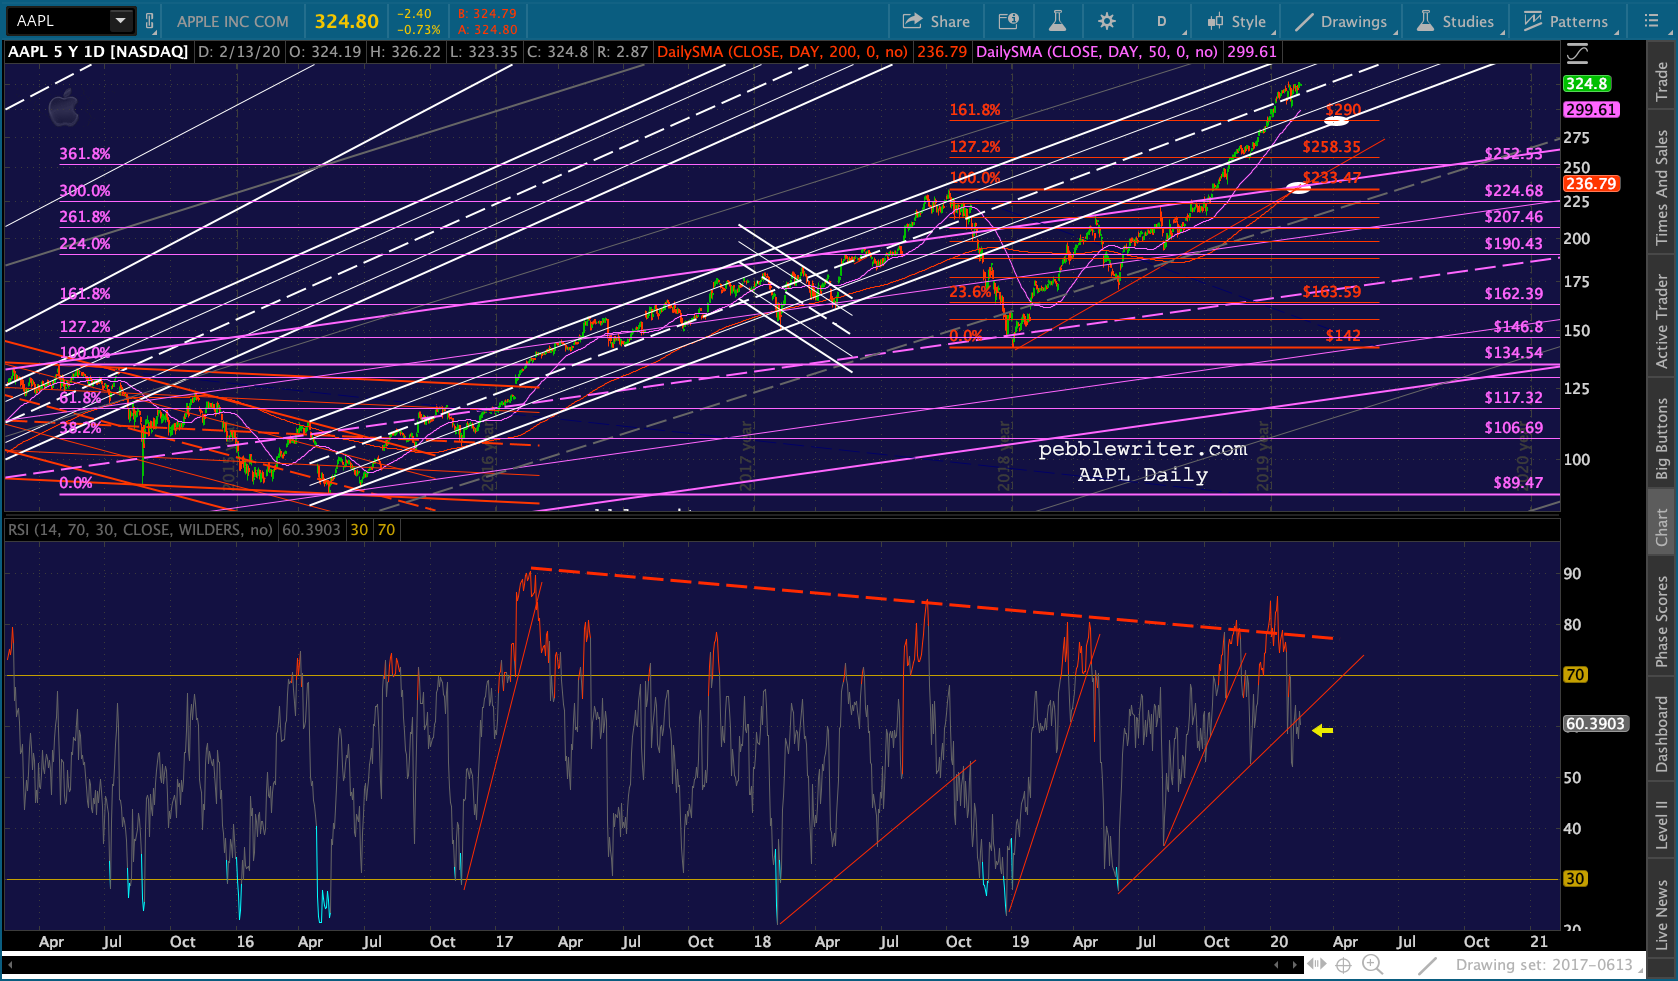Click the DailySMA 200 study label

[782, 52]
